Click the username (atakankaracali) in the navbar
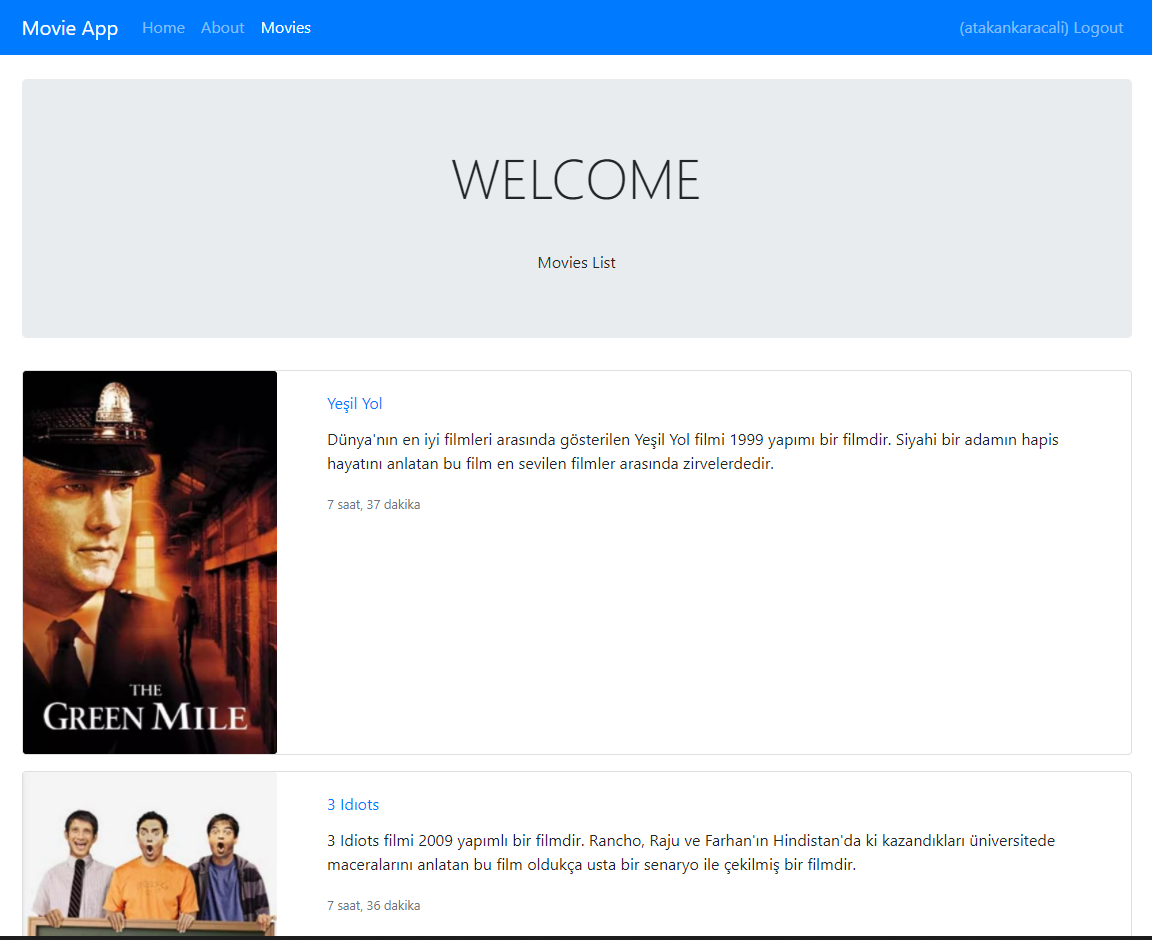 [x=1011, y=27]
